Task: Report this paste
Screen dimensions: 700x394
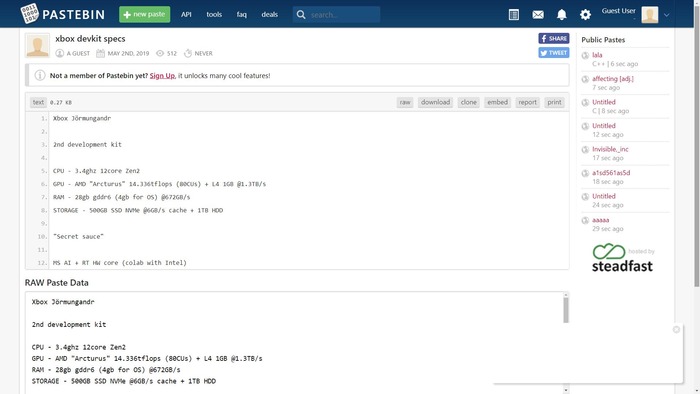Action: [x=527, y=102]
